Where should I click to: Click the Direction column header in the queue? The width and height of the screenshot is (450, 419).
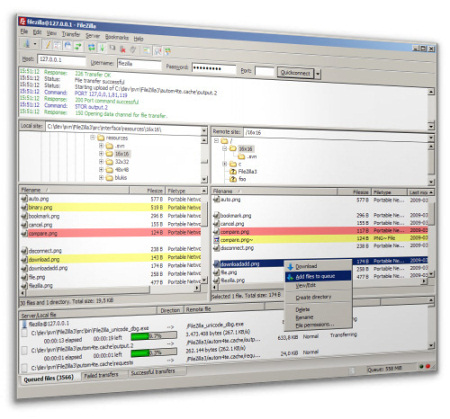pyautogui.click(x=170, y=310)
